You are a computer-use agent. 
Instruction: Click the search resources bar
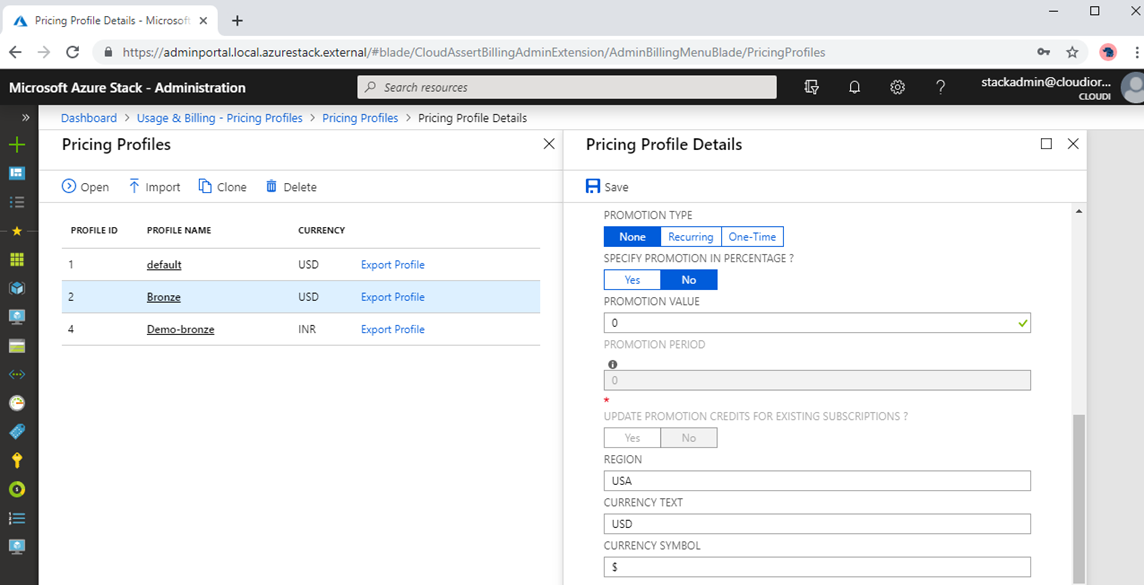[x=566, y=87]
